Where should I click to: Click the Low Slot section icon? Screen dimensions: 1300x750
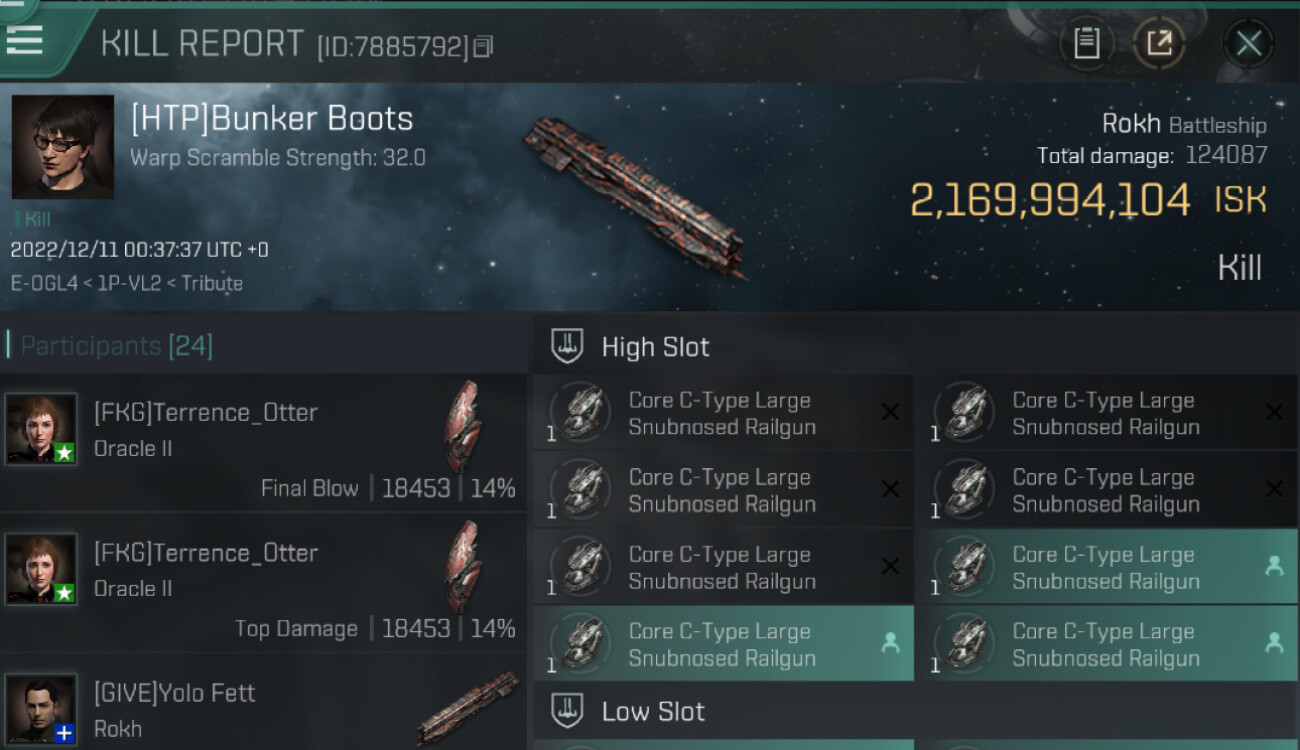[567, 711]
